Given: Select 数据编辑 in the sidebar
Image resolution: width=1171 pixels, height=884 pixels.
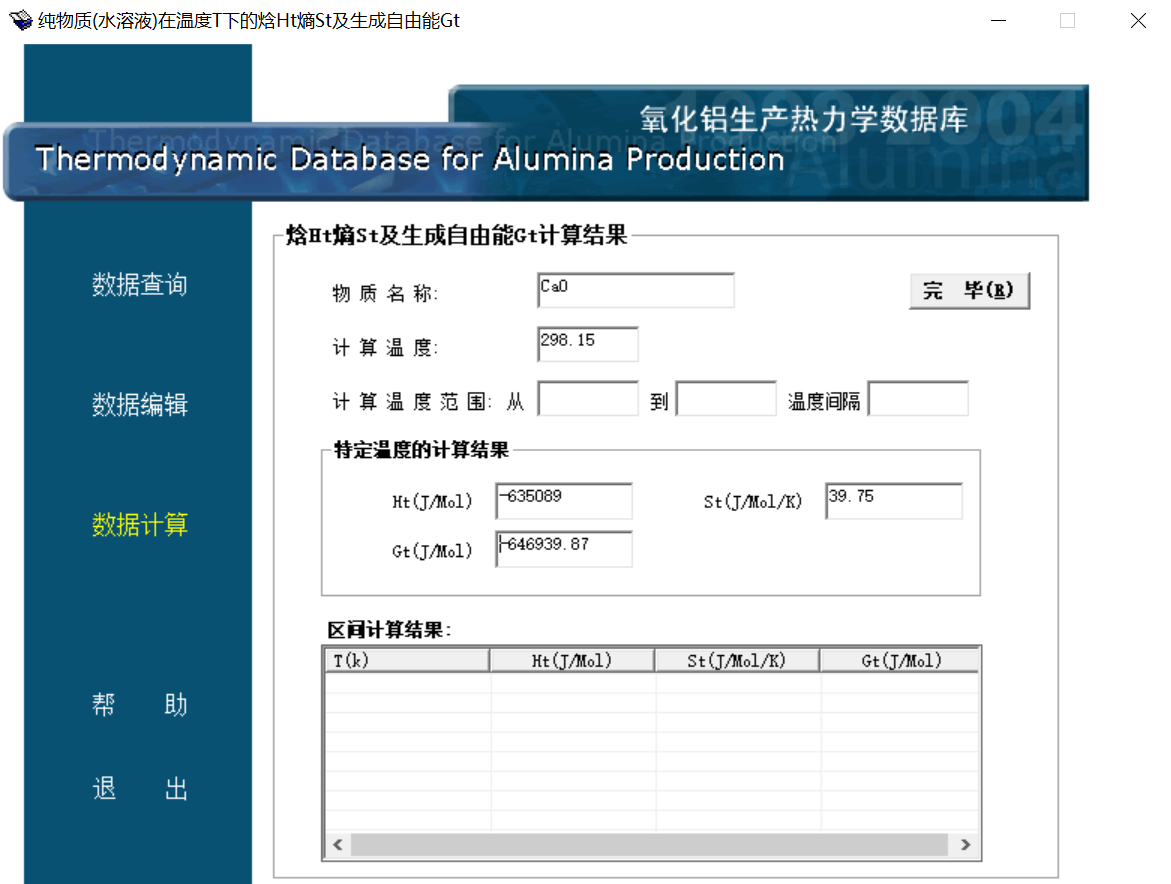Looking at the screenshot, I should click(140, 405).
